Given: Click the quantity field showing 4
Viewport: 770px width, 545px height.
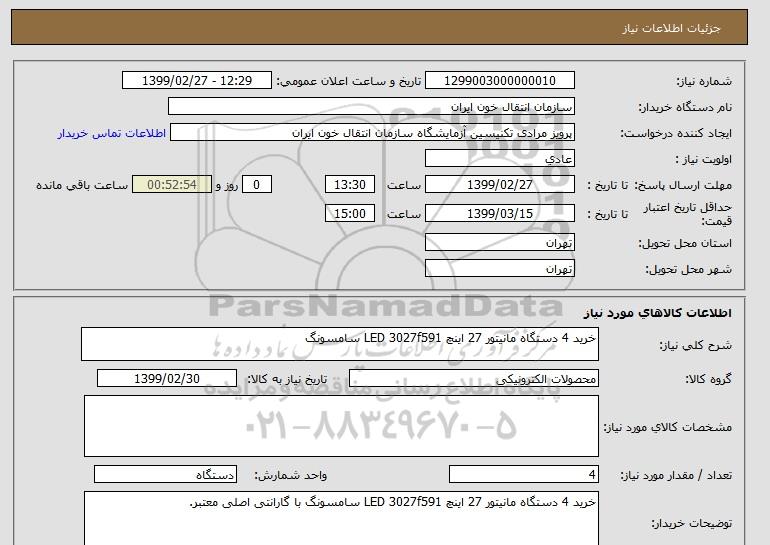Looking at the screenshot, I should (x=523, y=475).
